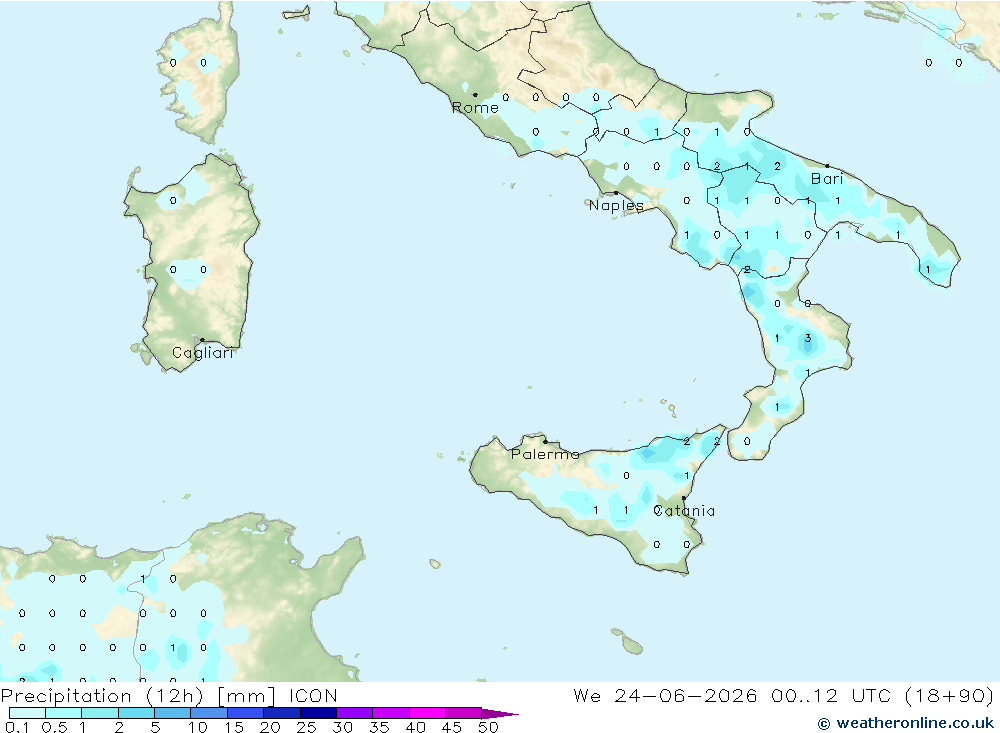Click the 10 legend scale label

198,727
